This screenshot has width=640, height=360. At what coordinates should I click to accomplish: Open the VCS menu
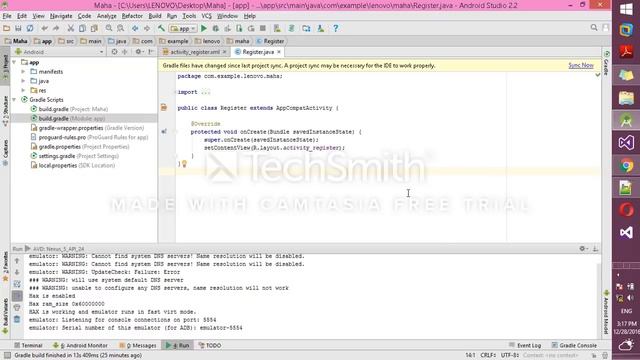[207, 16]
